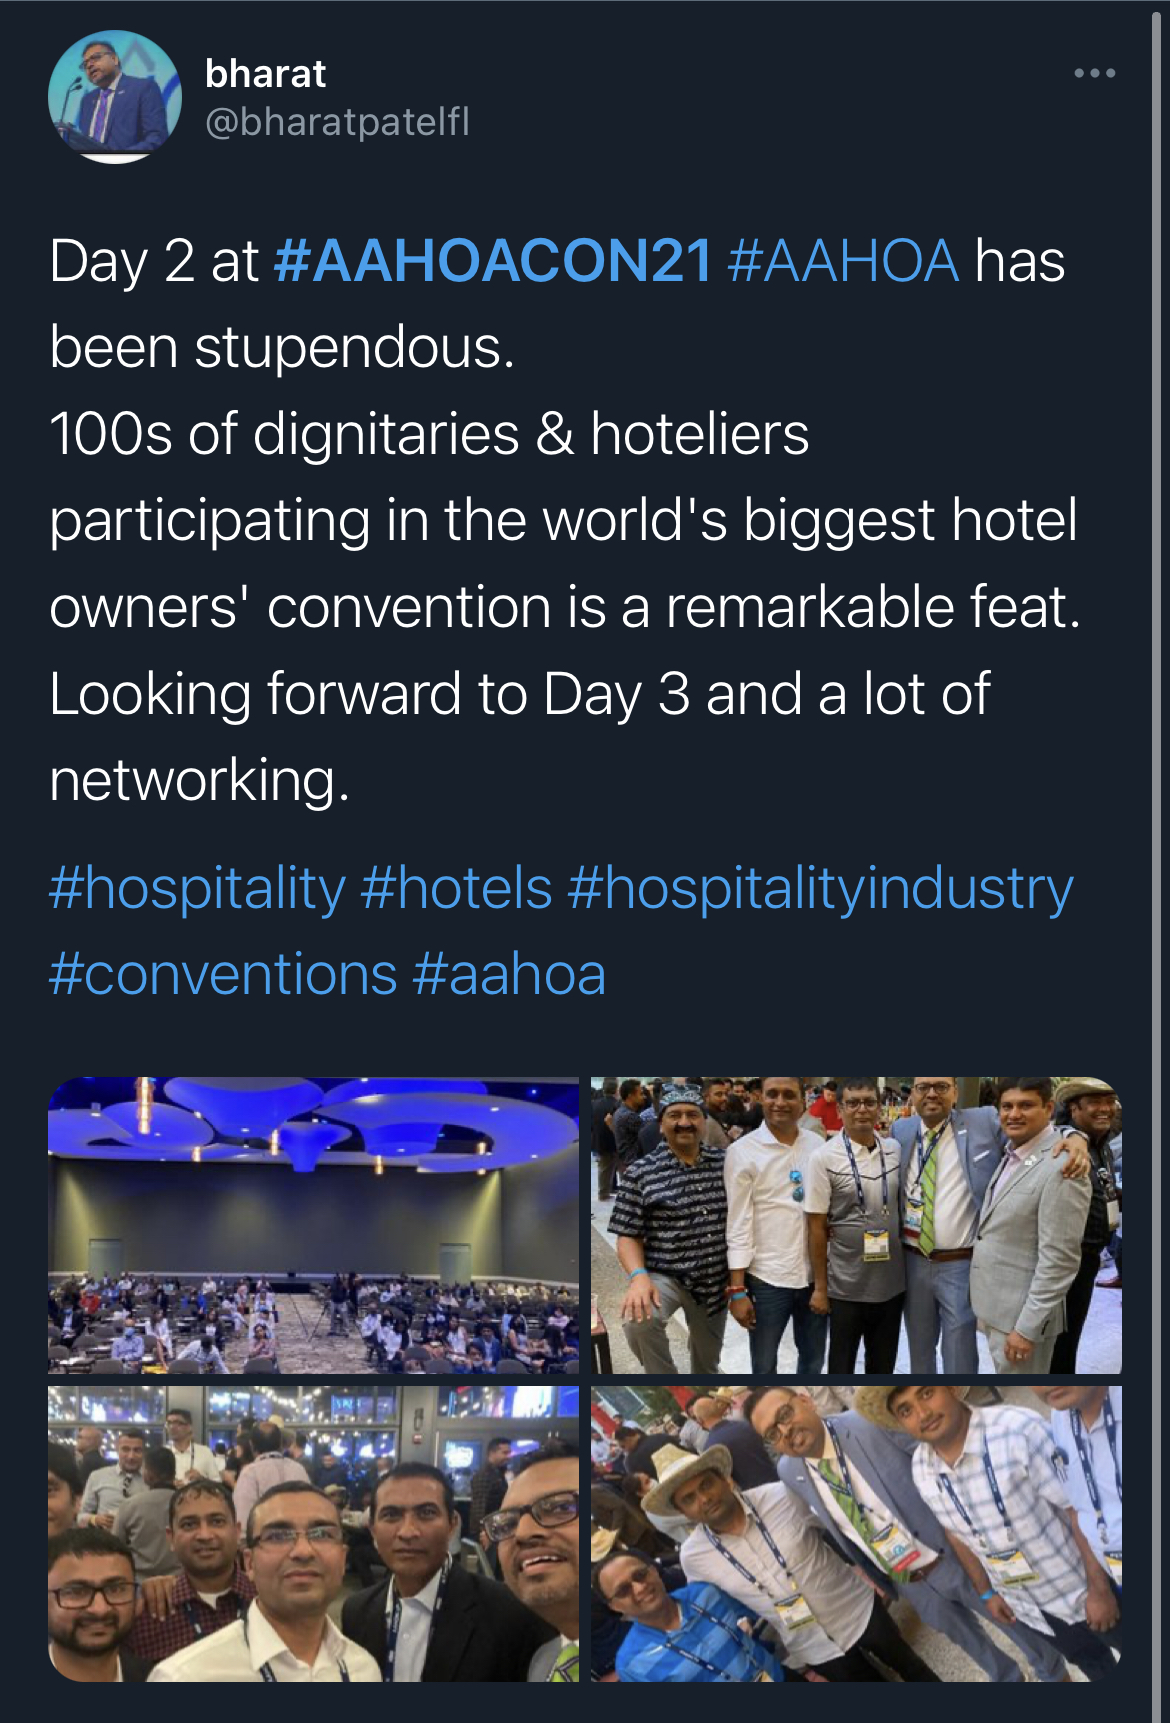This screenshot has width=1170, height=1723.
Task: Open the #hospitality hashtag
Action: coord(197,888)
